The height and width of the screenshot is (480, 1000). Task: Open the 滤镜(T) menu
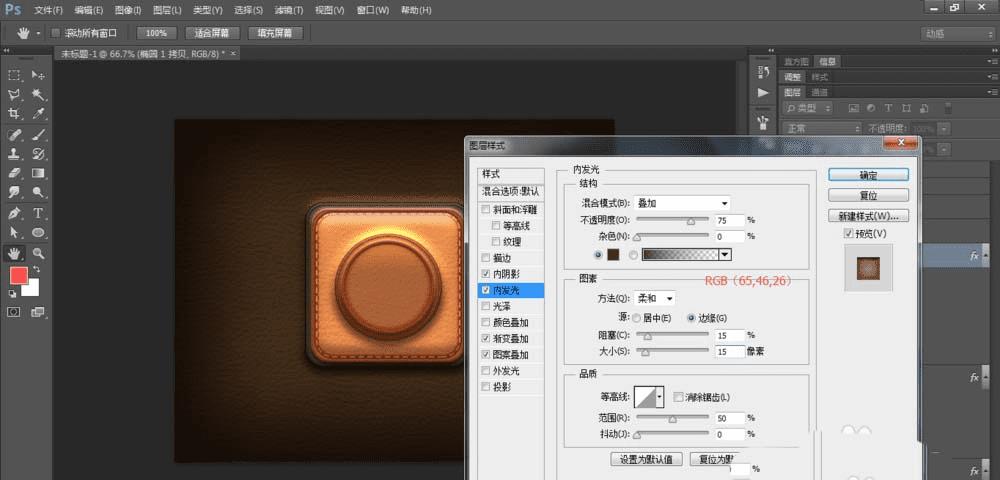point(289,10)
